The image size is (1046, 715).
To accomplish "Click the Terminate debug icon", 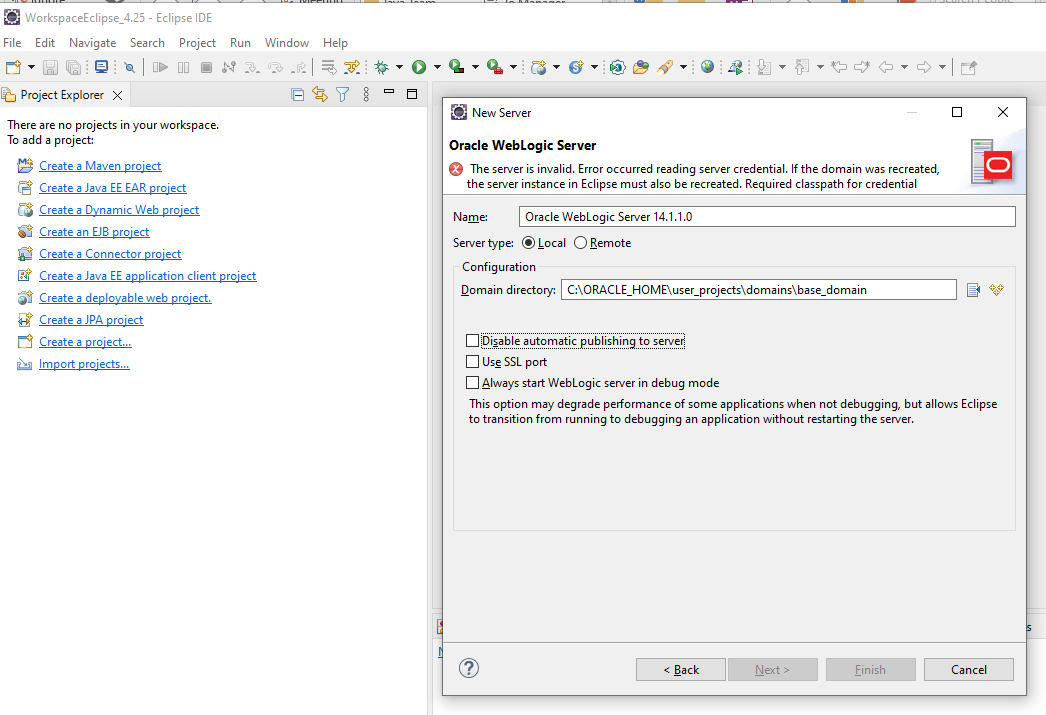I will tap(206, 67).
